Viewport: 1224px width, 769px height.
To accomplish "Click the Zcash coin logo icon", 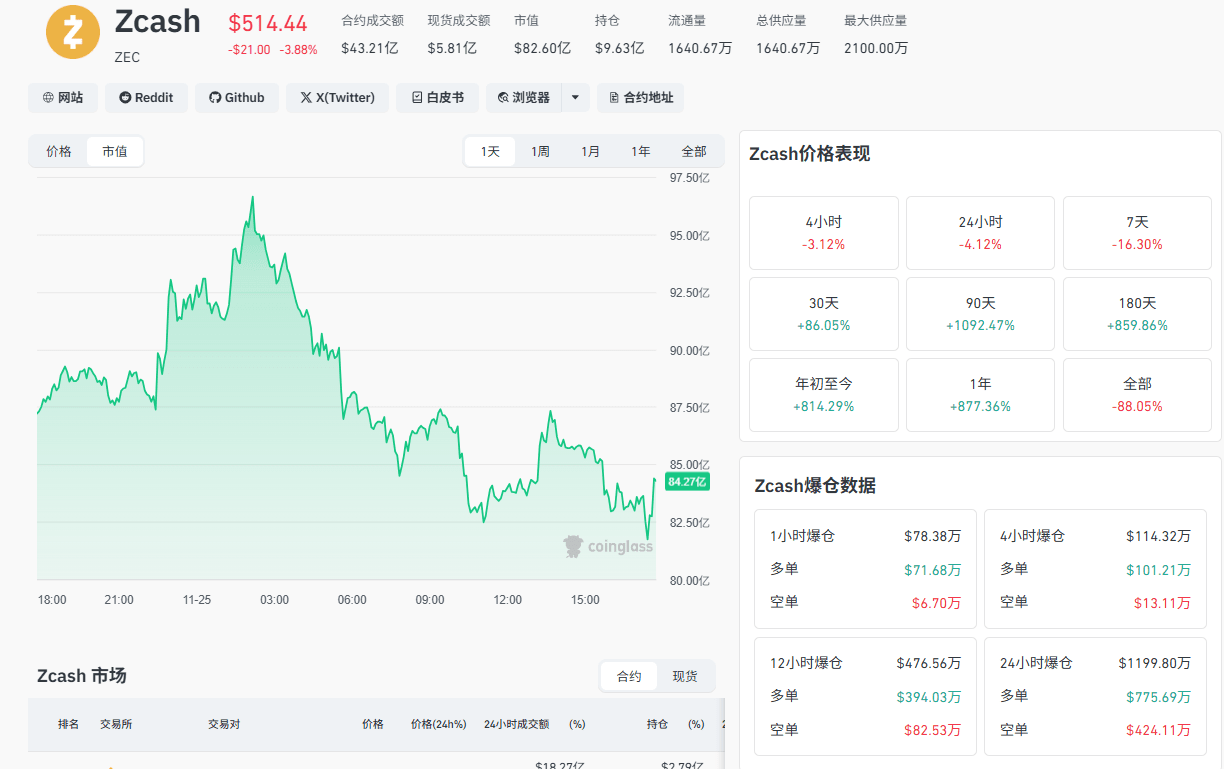I will (x=73, y=32).
